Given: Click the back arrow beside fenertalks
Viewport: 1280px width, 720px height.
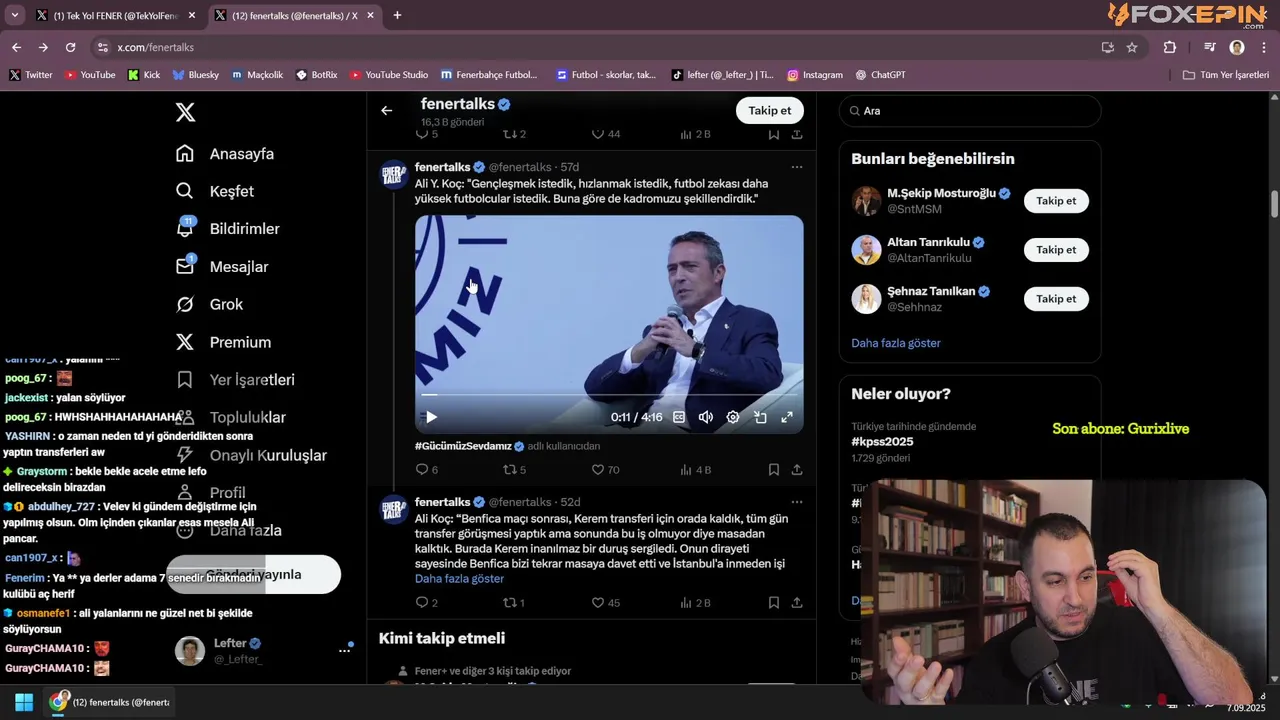Looking at the screenshot, I should (387, 111).
